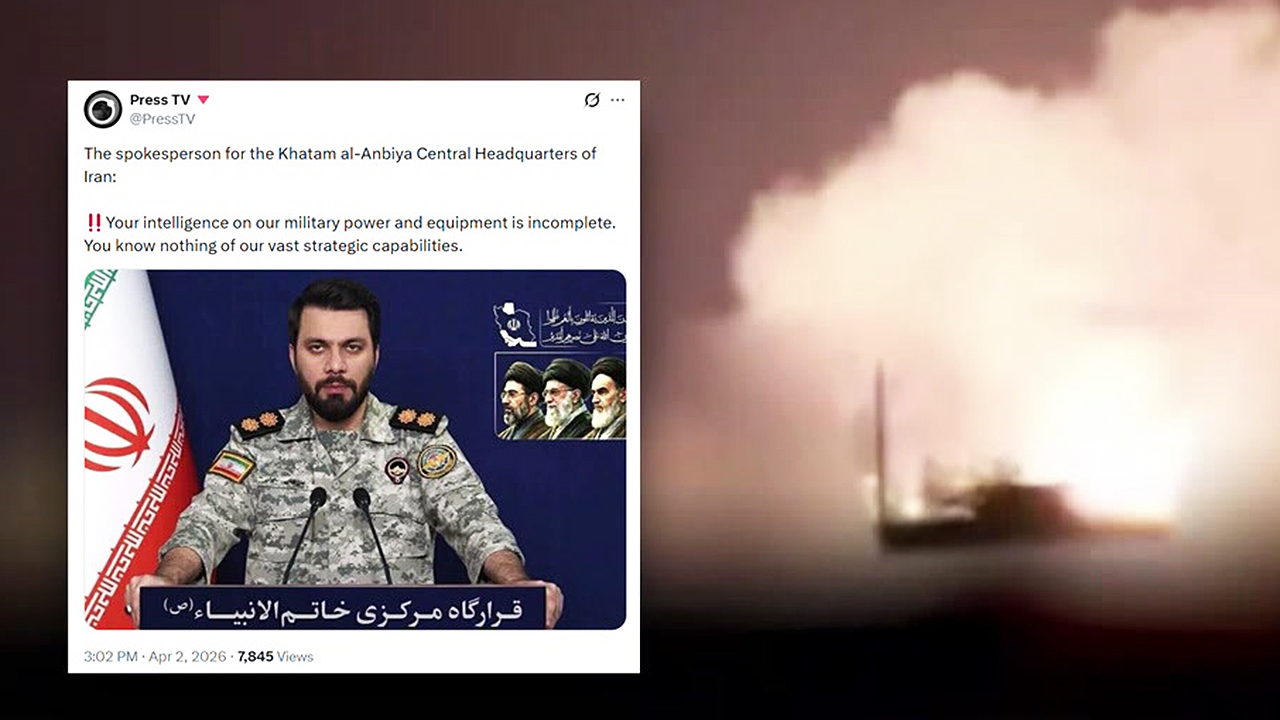This screenshot has width=1280, height=720.
Task: Open the @PressTV handle link
Action: (x=162, y=119)
